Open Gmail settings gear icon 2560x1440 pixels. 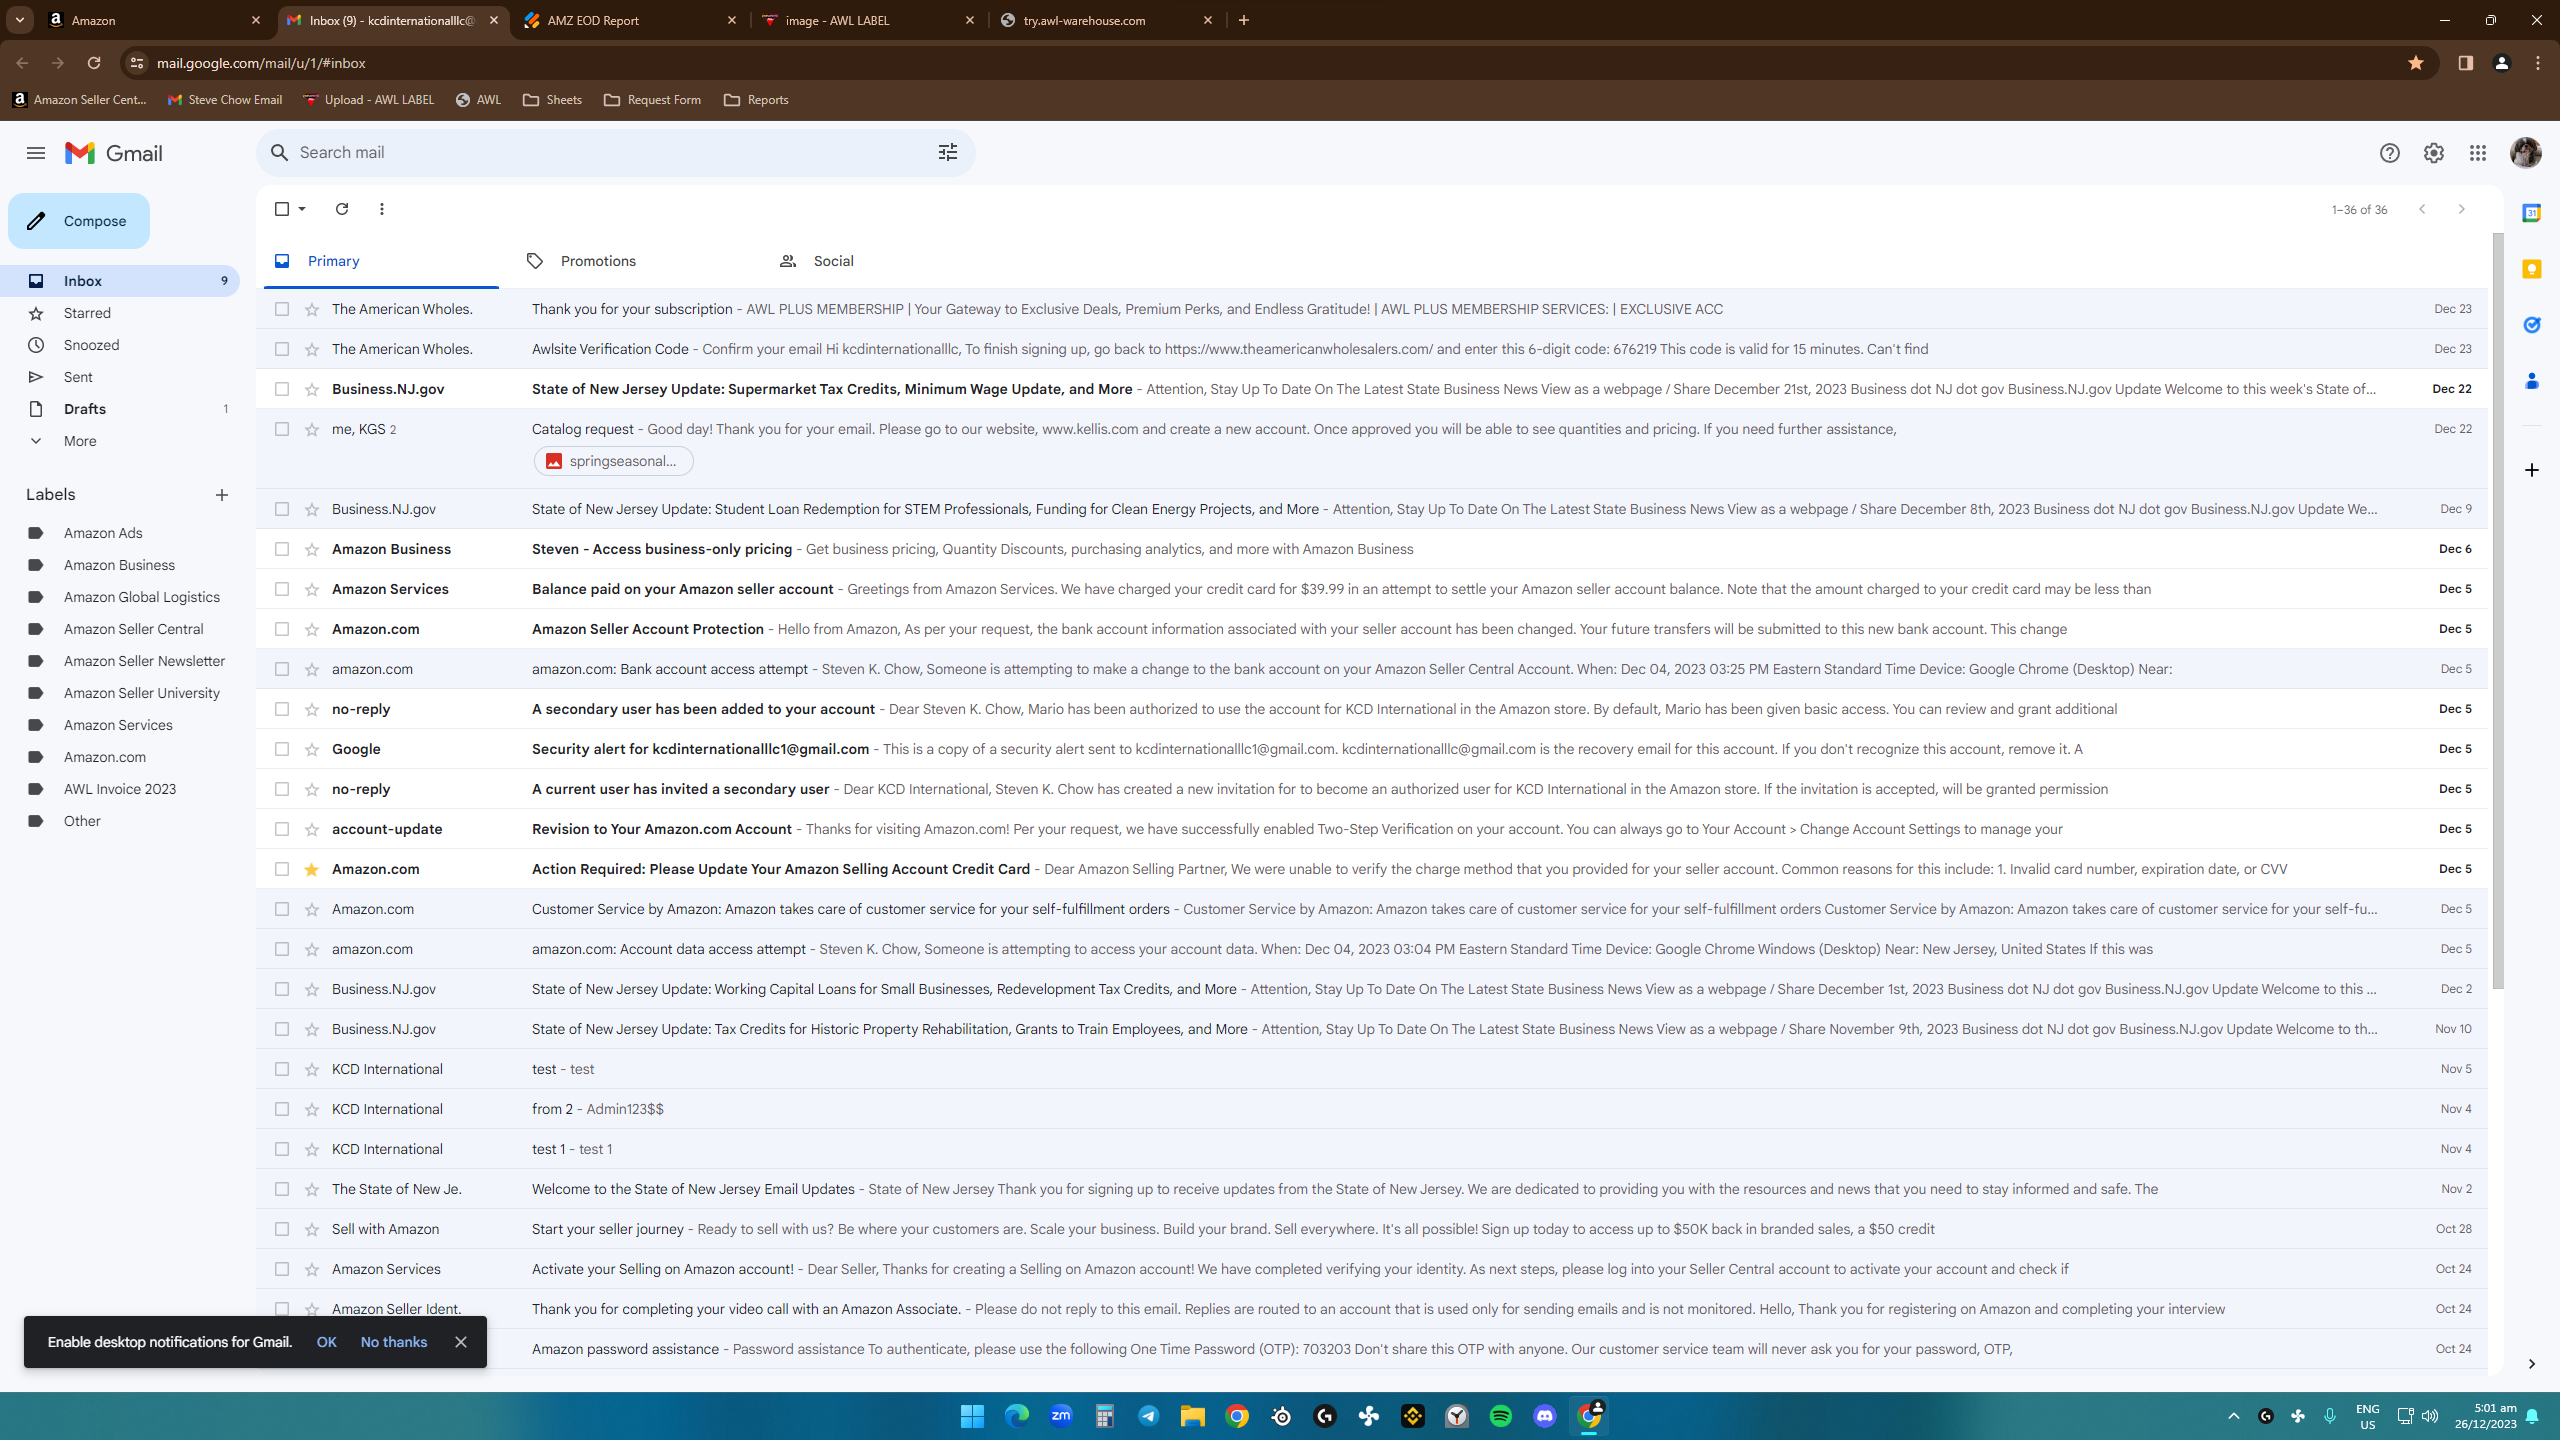(2433, 153)
